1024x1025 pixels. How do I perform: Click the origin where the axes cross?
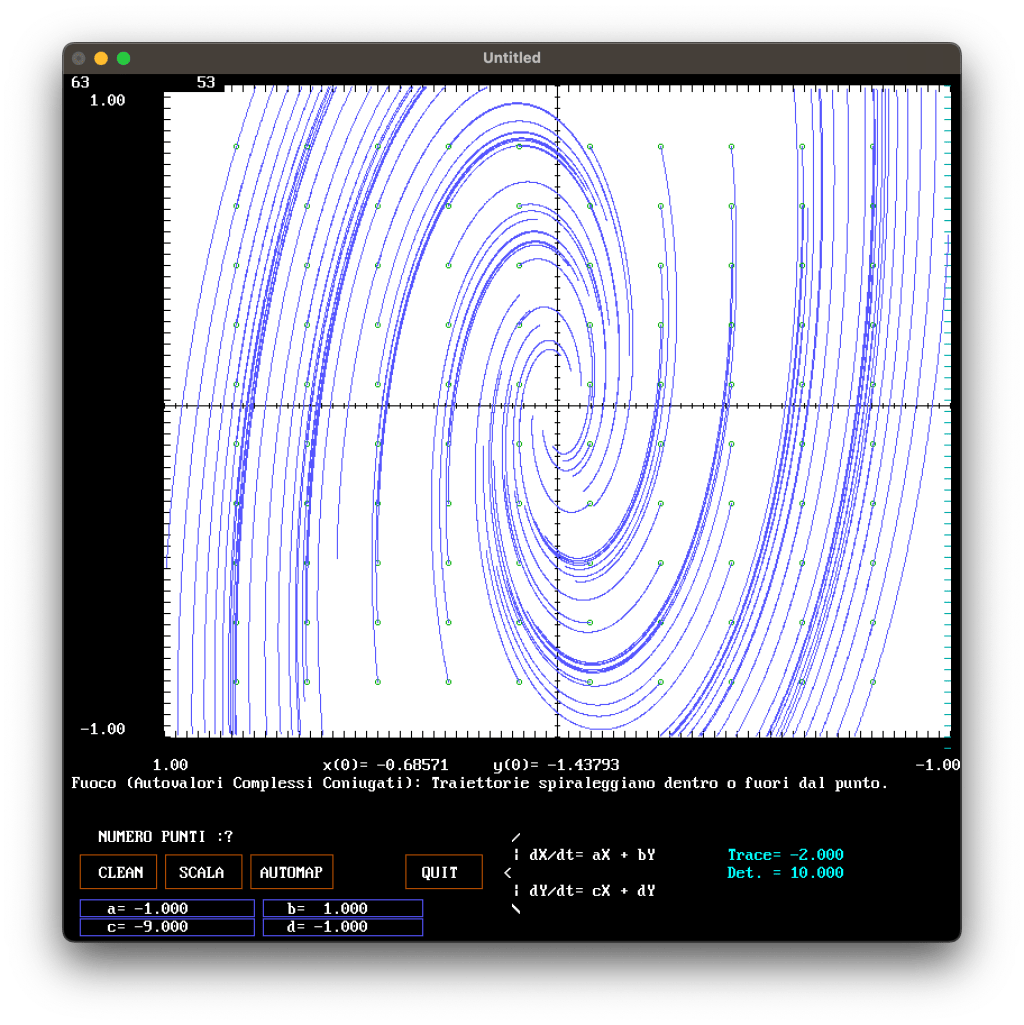pyautogui.click(x=556, y=406)
